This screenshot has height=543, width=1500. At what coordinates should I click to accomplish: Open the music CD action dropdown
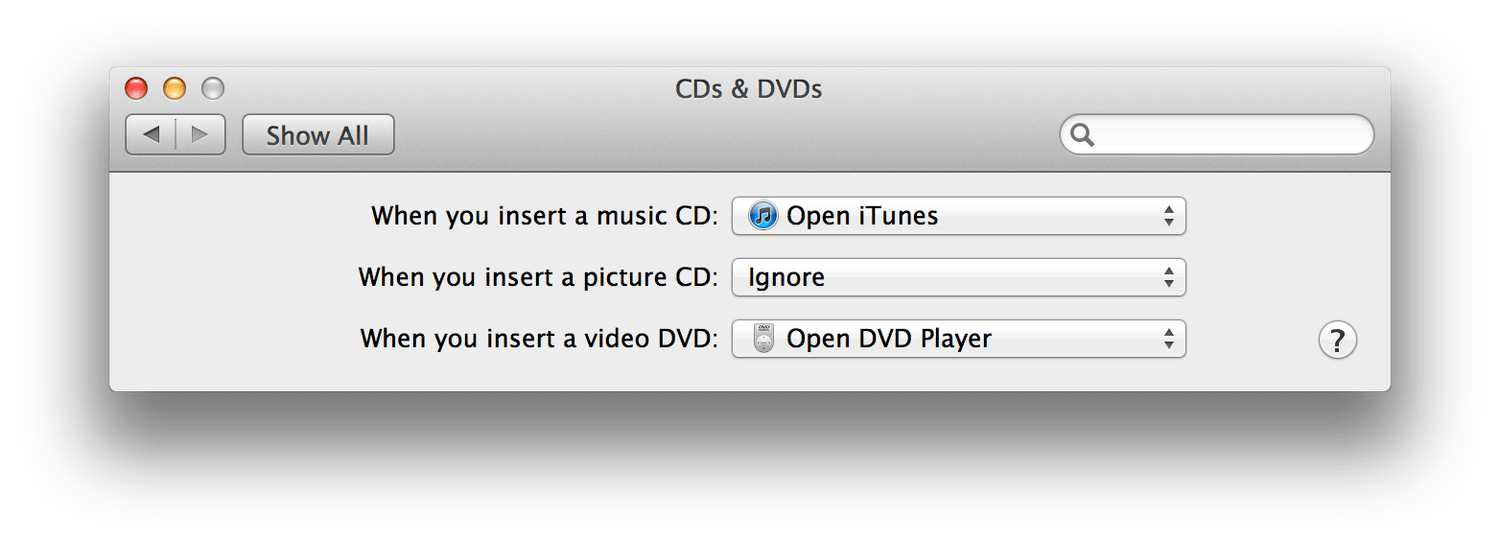(x=958, y=216)
